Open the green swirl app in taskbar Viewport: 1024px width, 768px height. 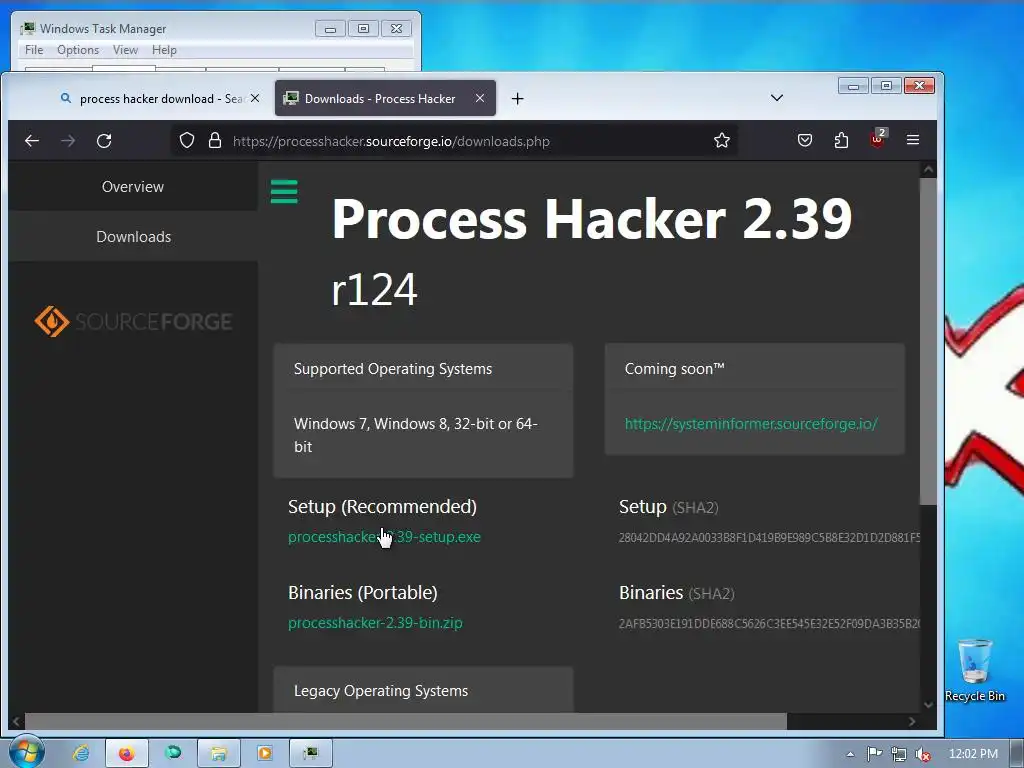172,753
